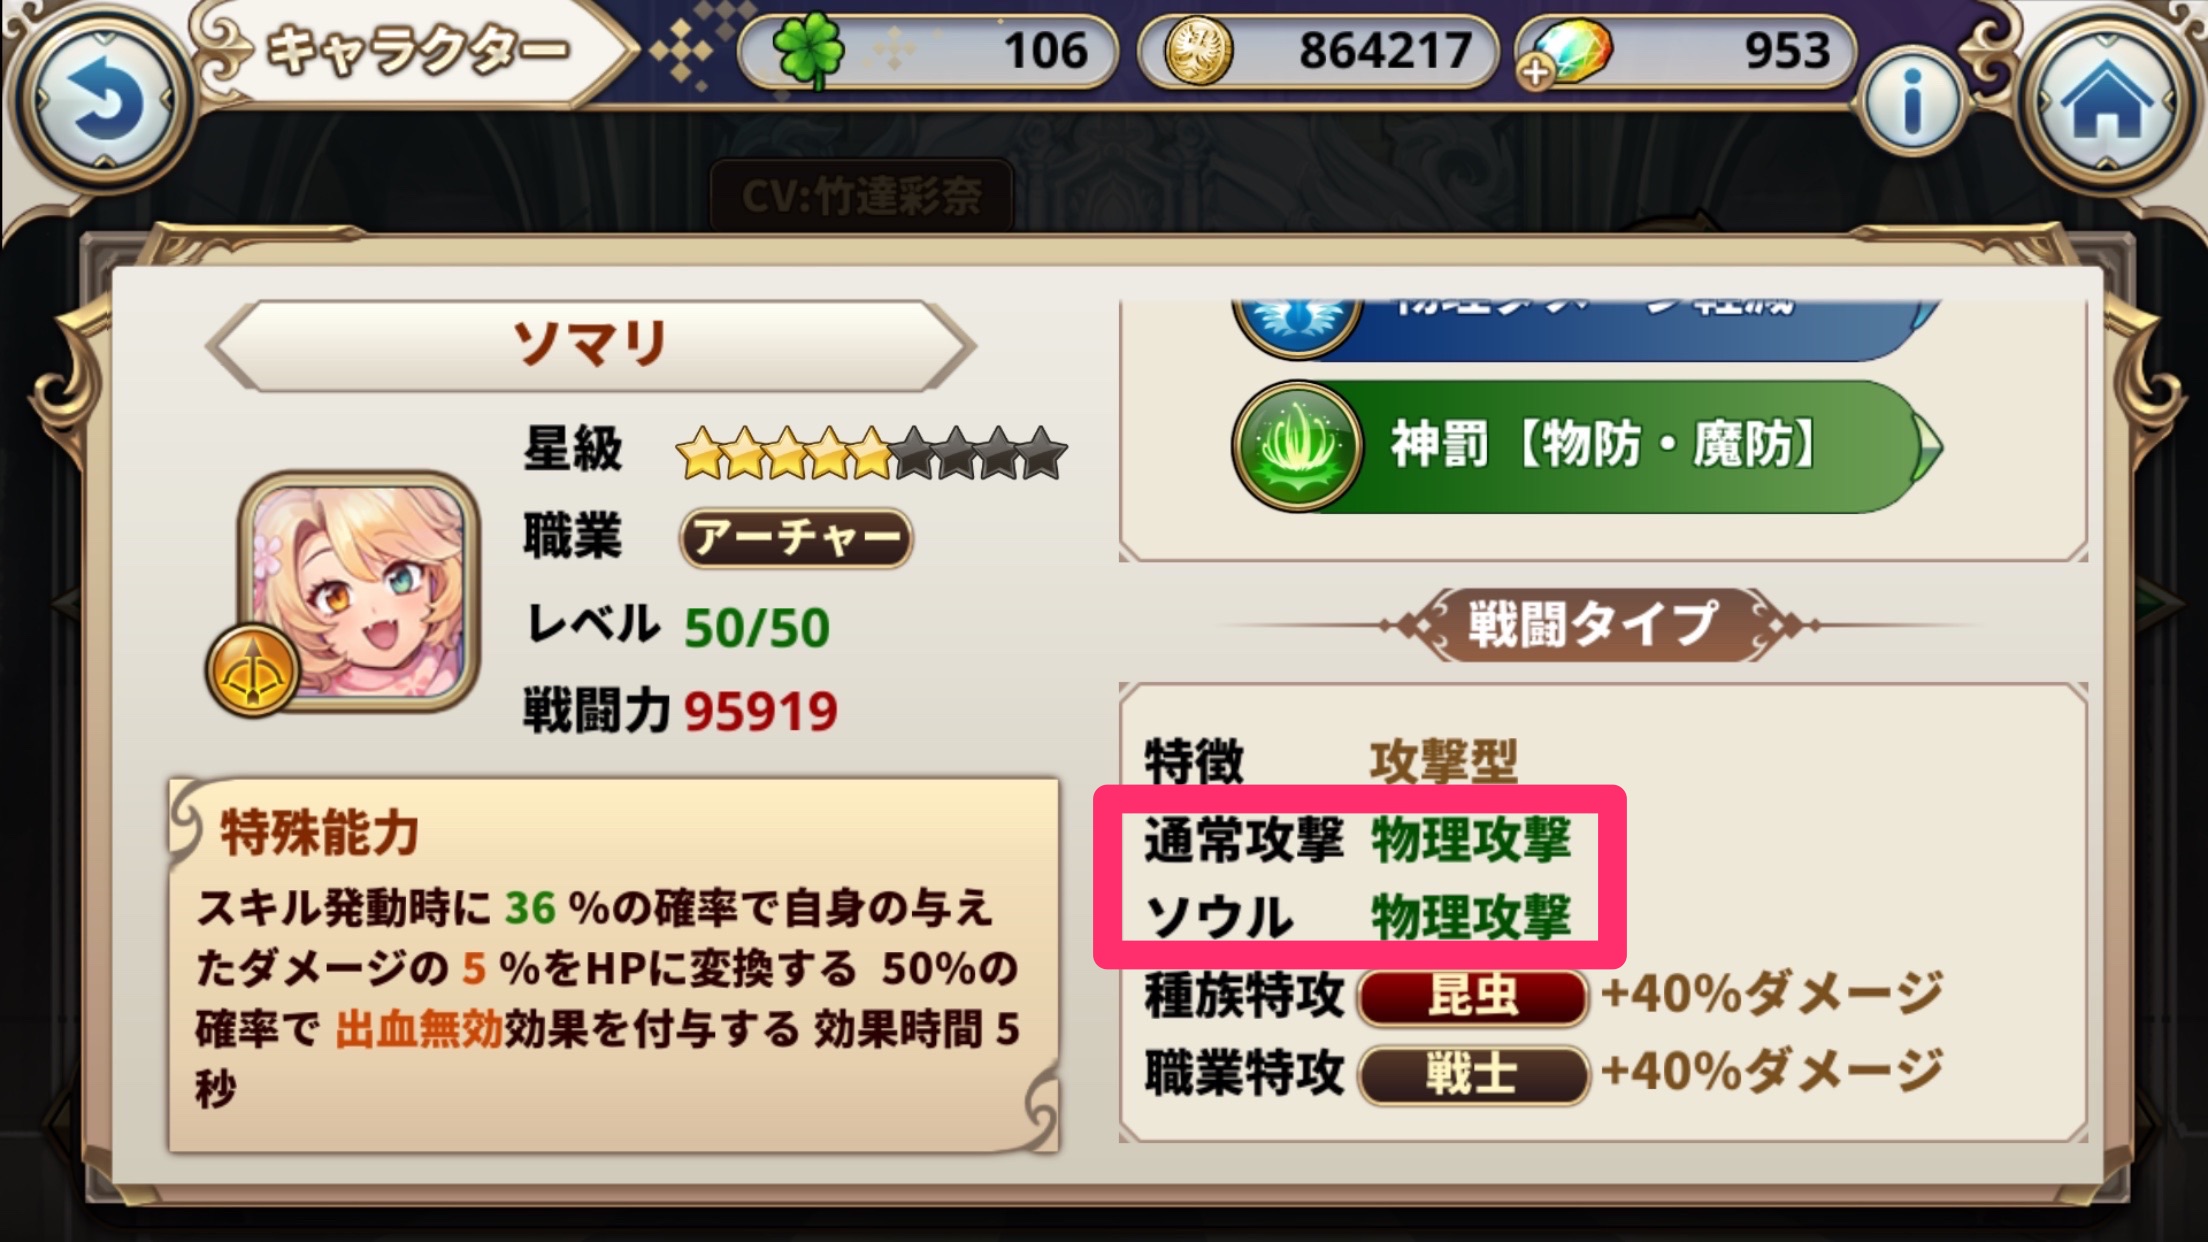Tap the gold coin icon

tap(1198, 51)
